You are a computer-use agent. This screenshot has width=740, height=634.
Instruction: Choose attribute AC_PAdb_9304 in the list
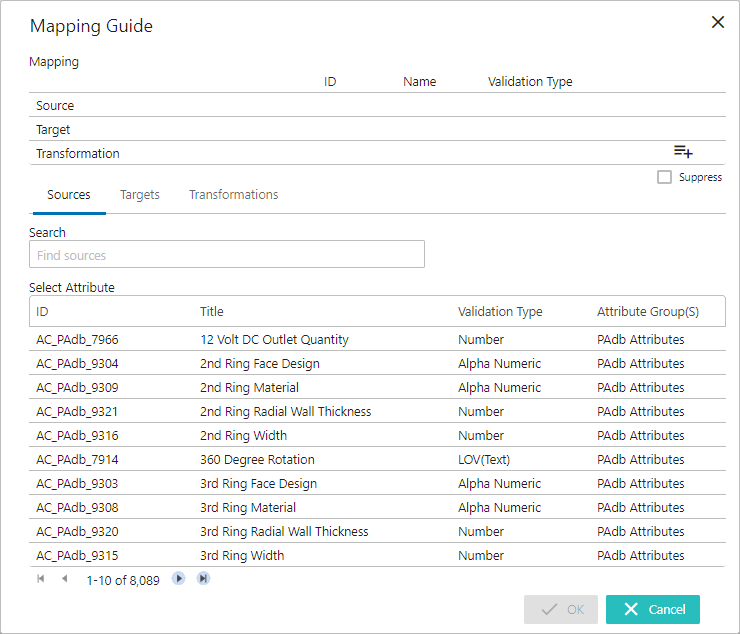(77, 363)
